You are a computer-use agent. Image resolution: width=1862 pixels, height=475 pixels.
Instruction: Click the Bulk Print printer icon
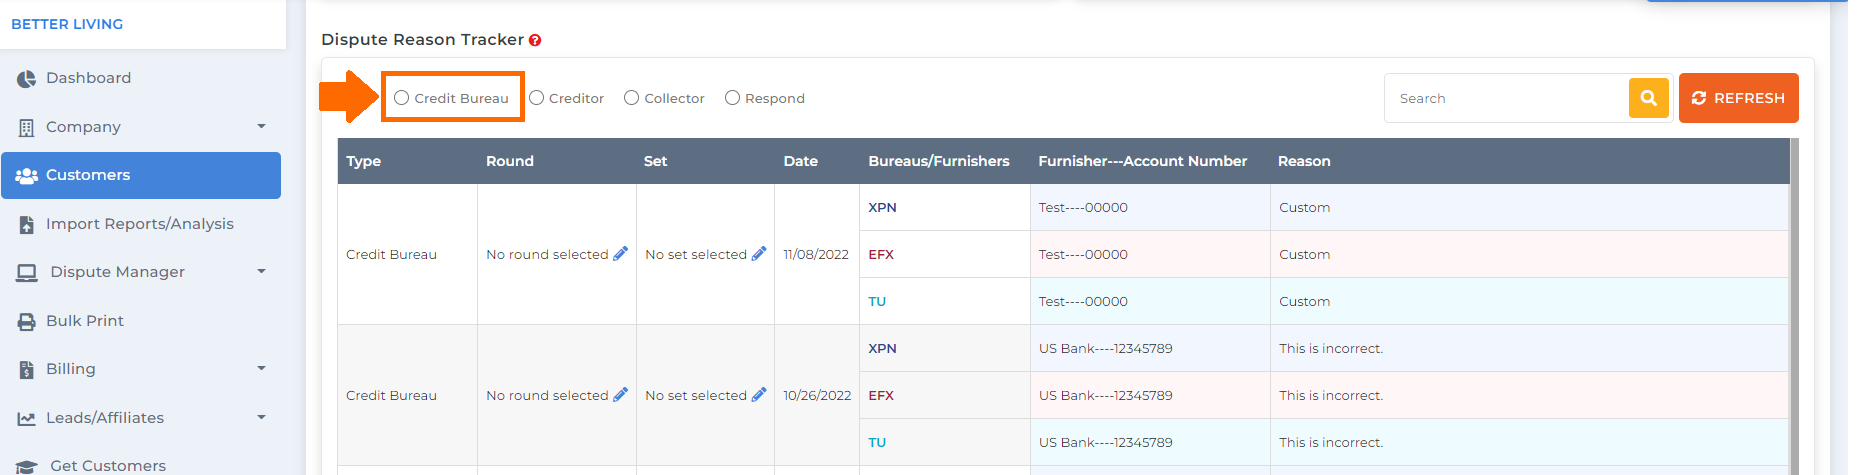click(26, 322)
